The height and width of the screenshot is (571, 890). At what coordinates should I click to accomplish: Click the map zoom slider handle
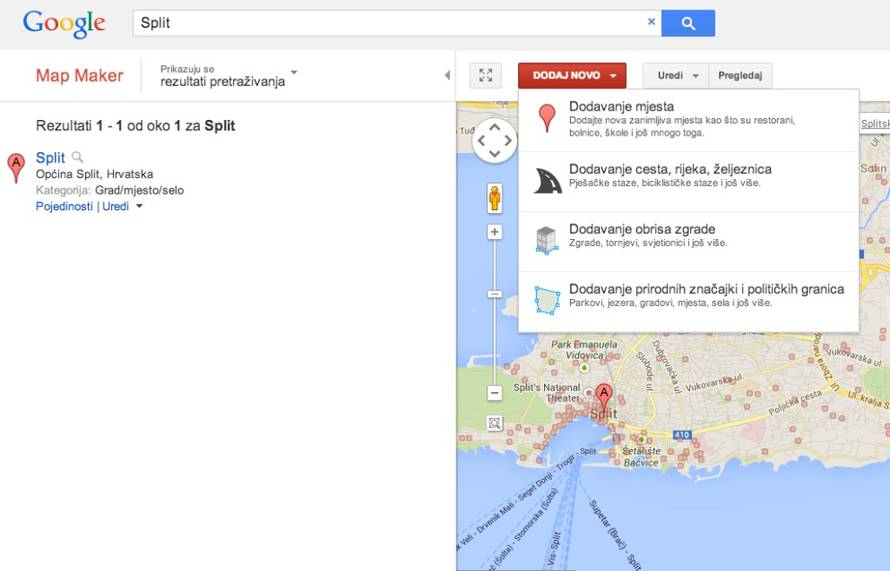point(494,294)
